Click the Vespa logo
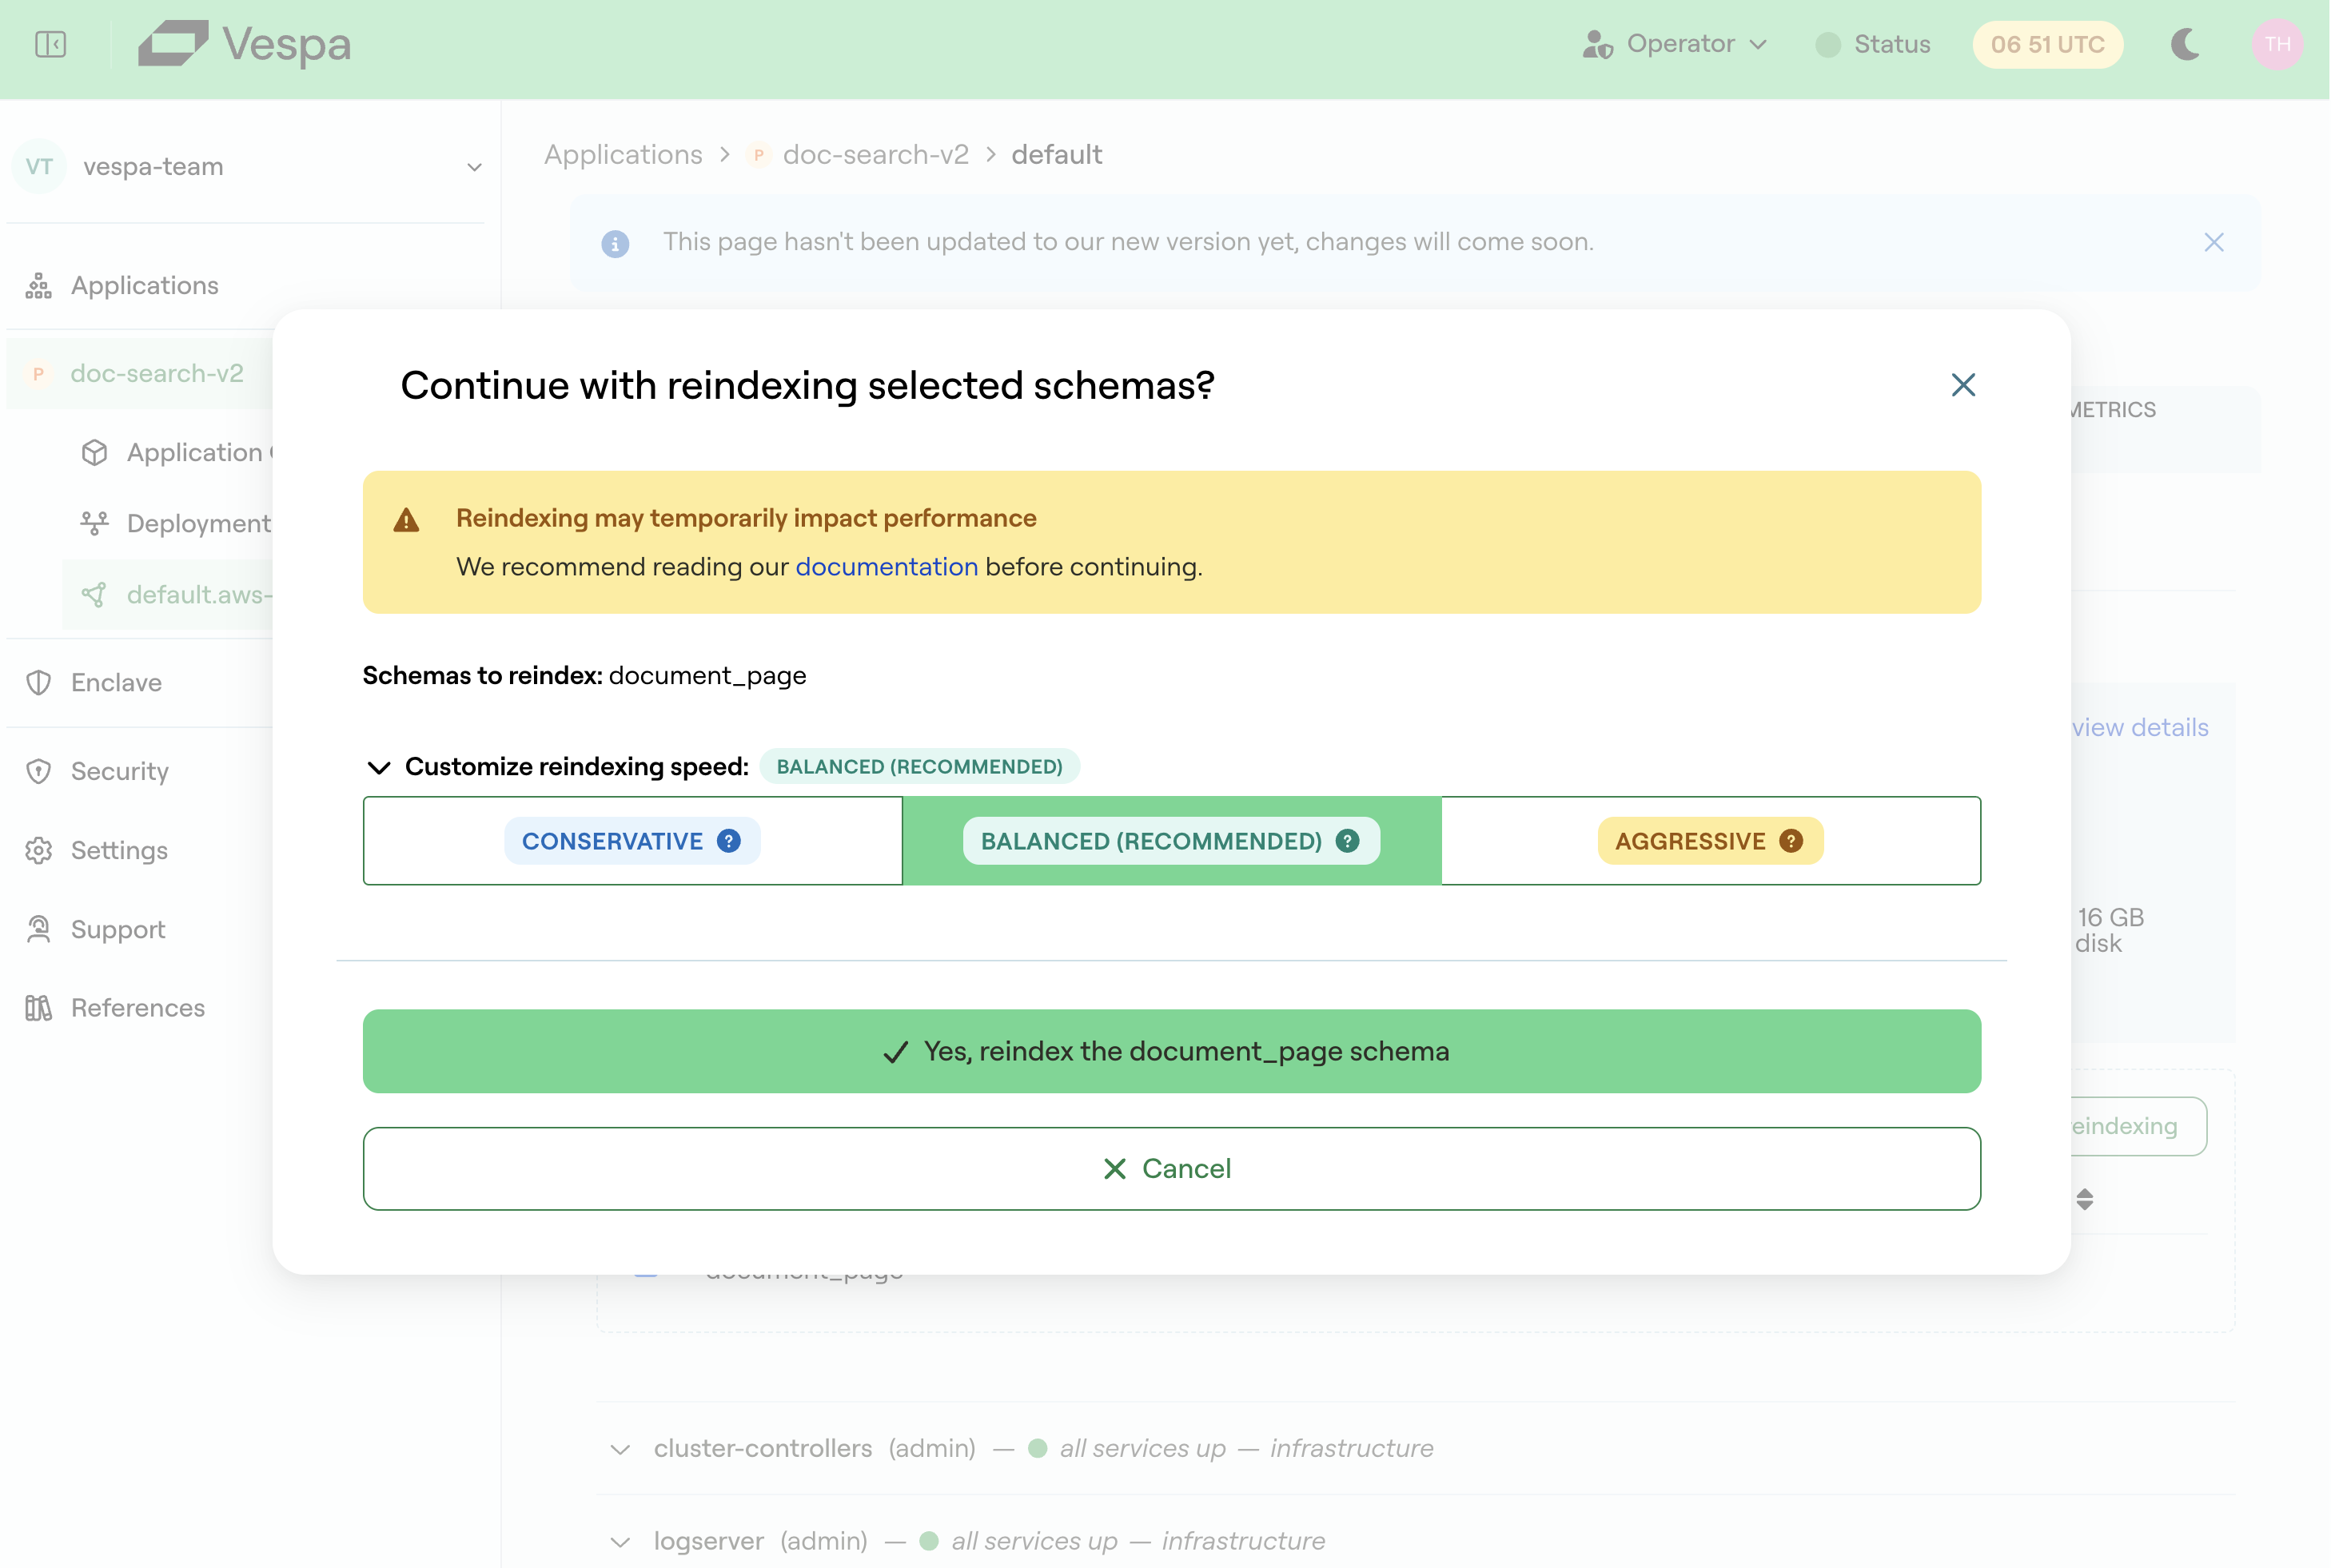The height and width of the screenshot is (1568, 2331). coord(245,44)
